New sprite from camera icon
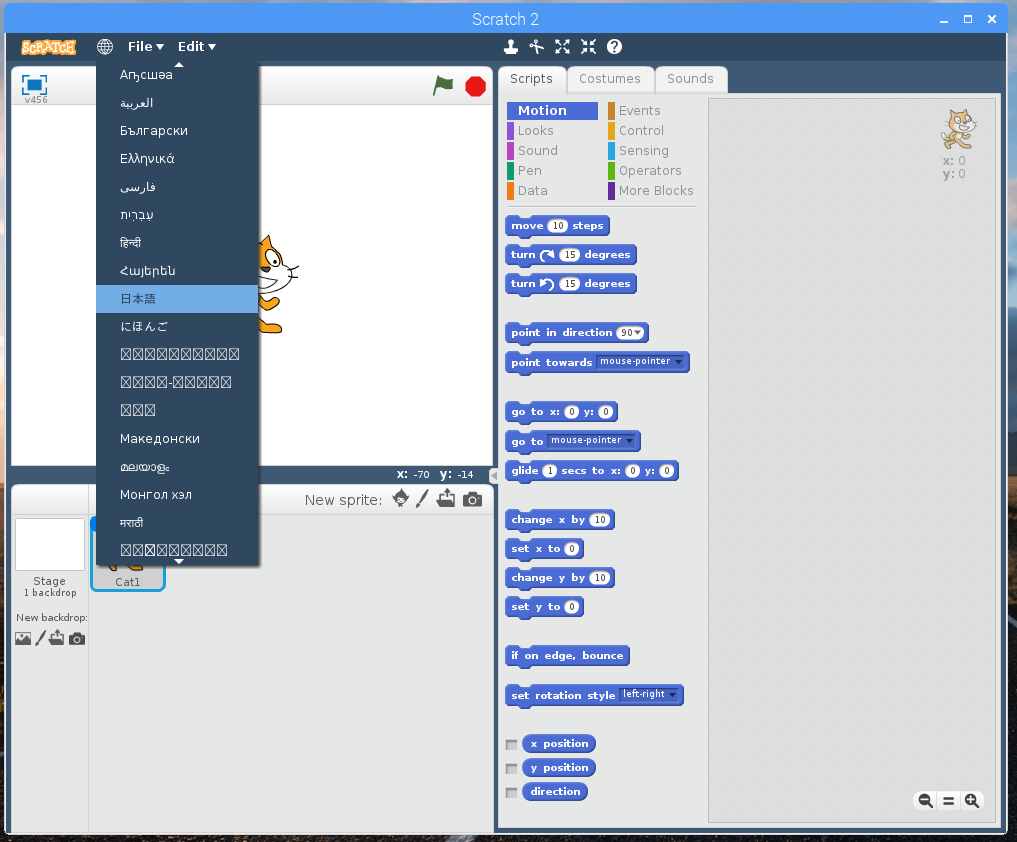Image resolution: width=1017 pixels, height=842 pixels. click(x=472, y=499)
